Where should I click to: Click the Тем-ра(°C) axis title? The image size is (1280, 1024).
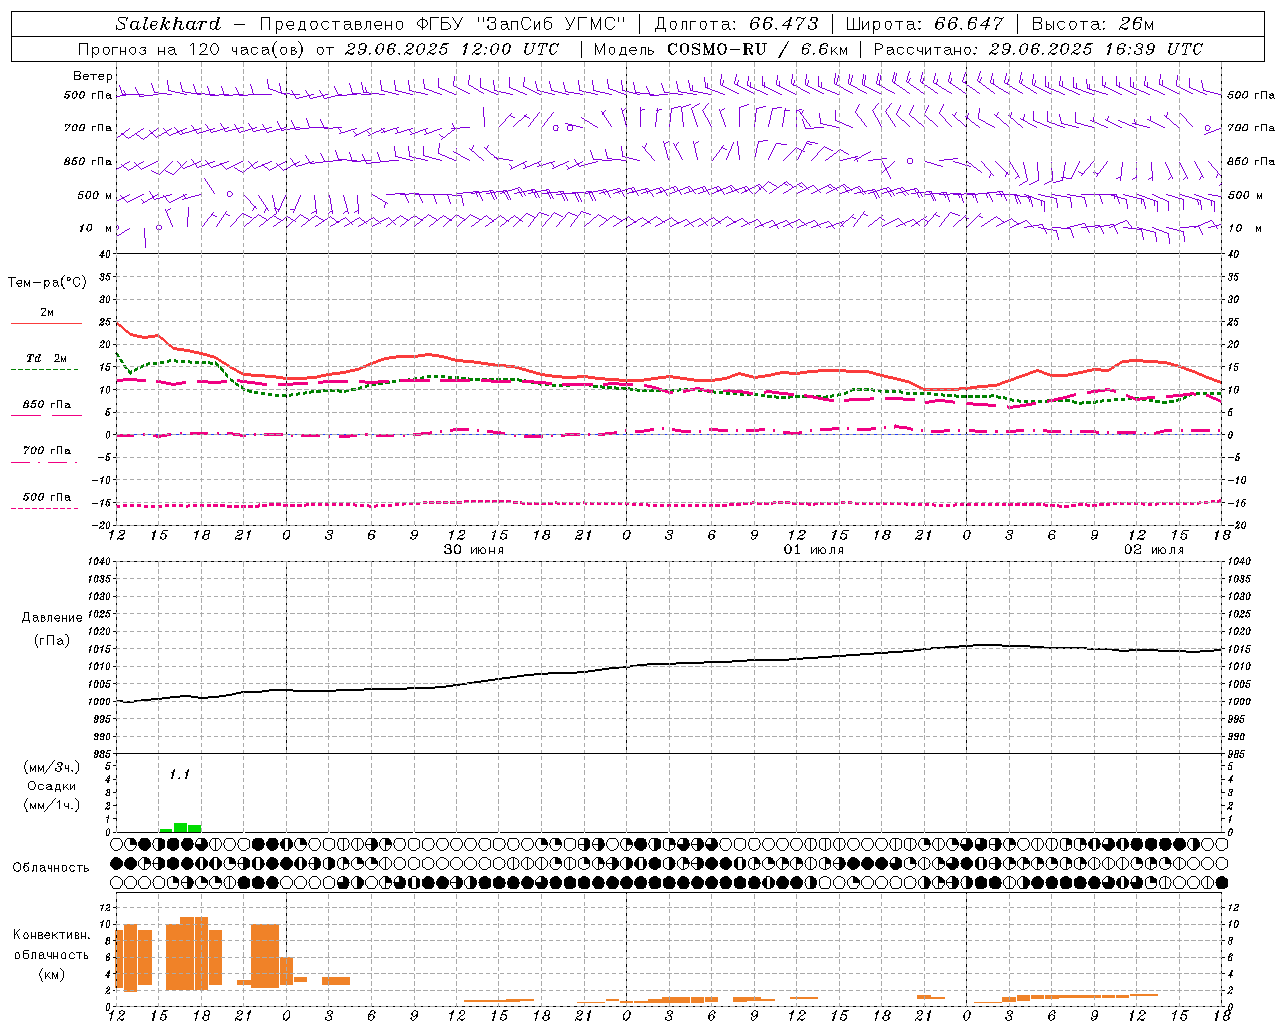47,283
